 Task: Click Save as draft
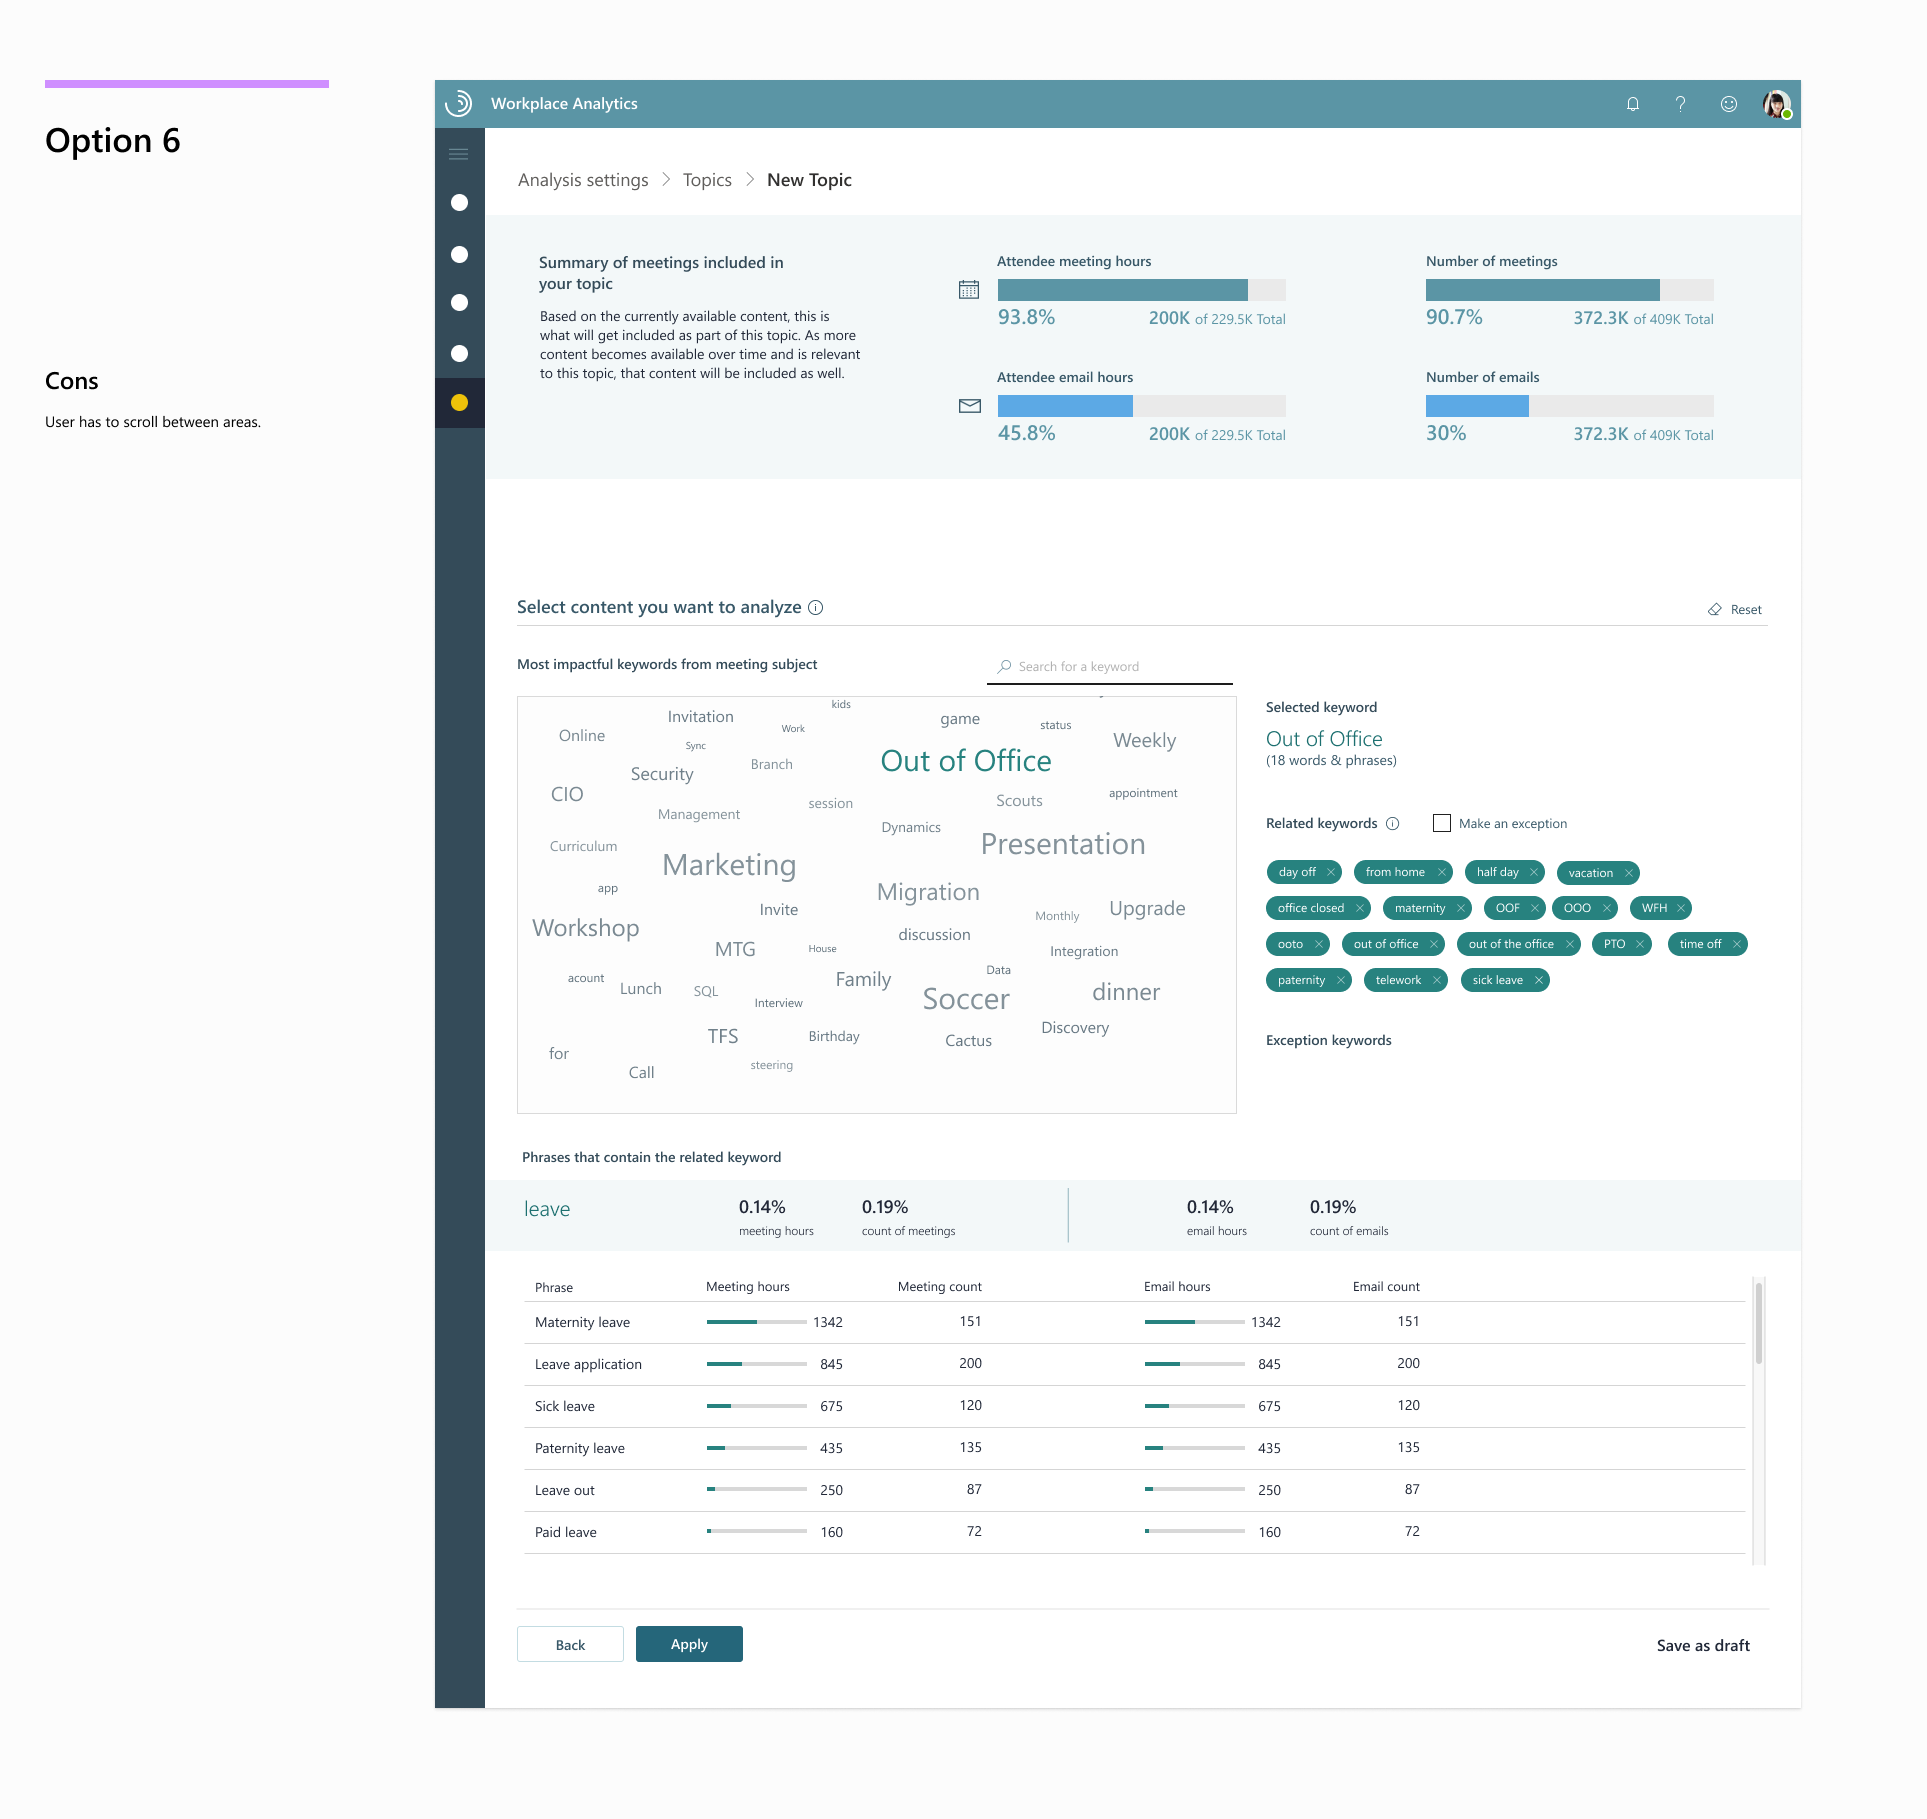(1702, 1645)
